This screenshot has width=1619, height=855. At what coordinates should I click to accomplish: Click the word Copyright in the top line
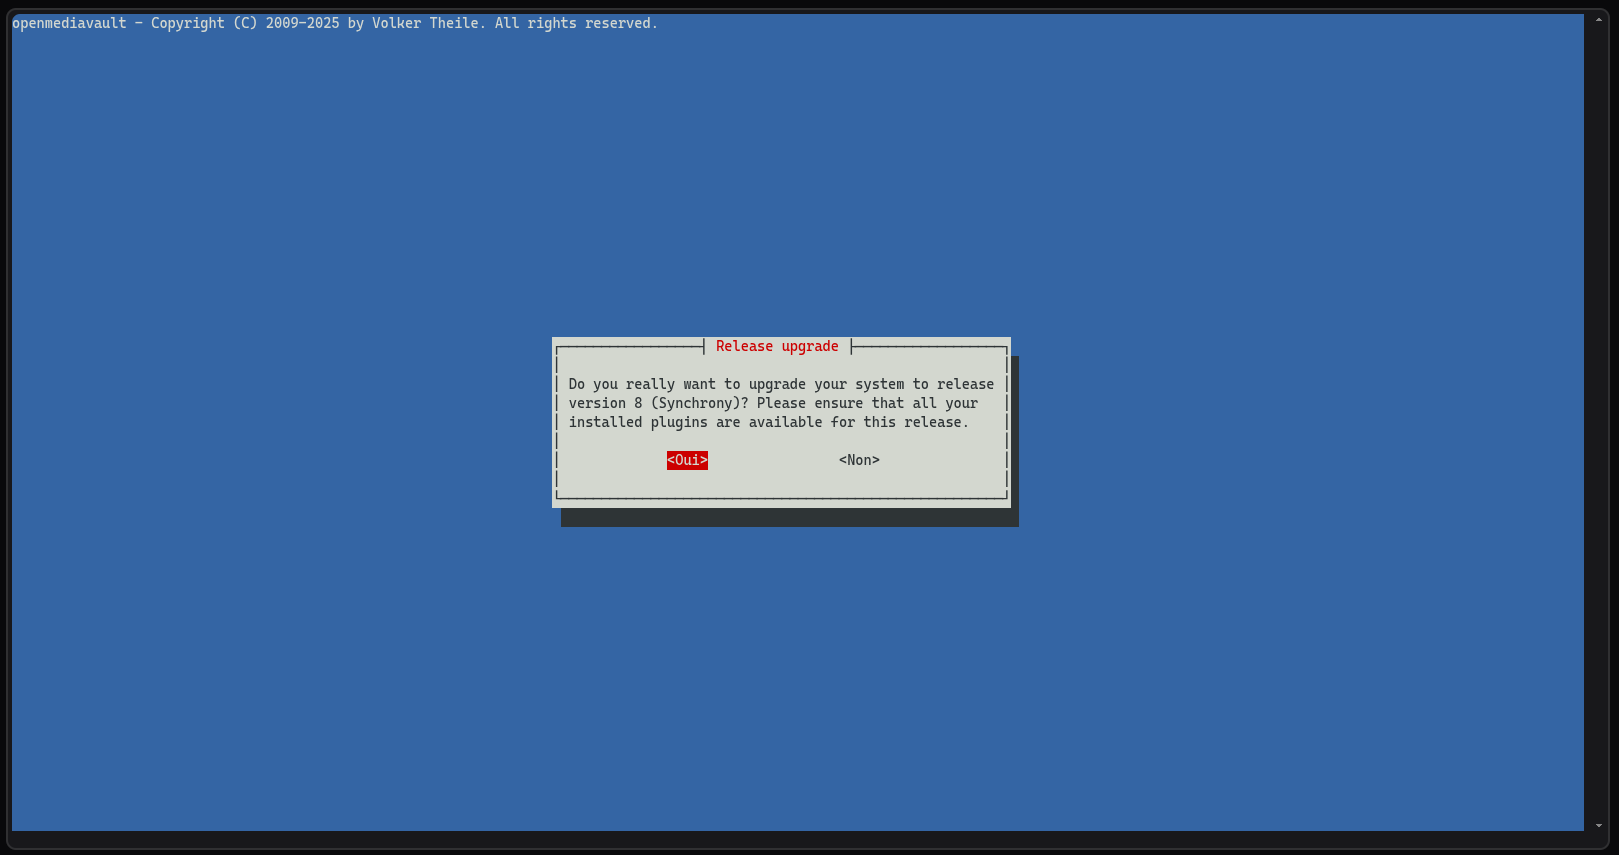coord(188,23)
